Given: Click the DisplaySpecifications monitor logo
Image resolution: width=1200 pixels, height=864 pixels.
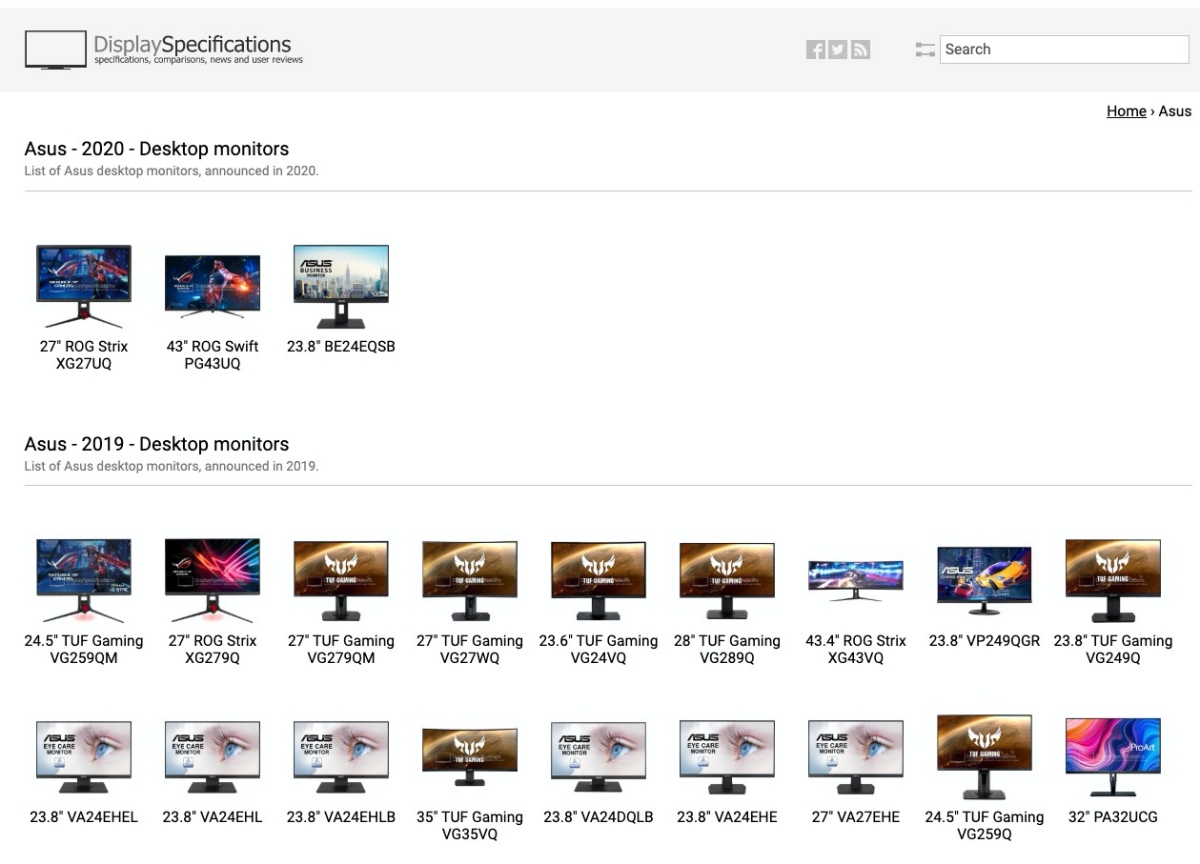Looking at the screenshot, I should pos(56,49).
